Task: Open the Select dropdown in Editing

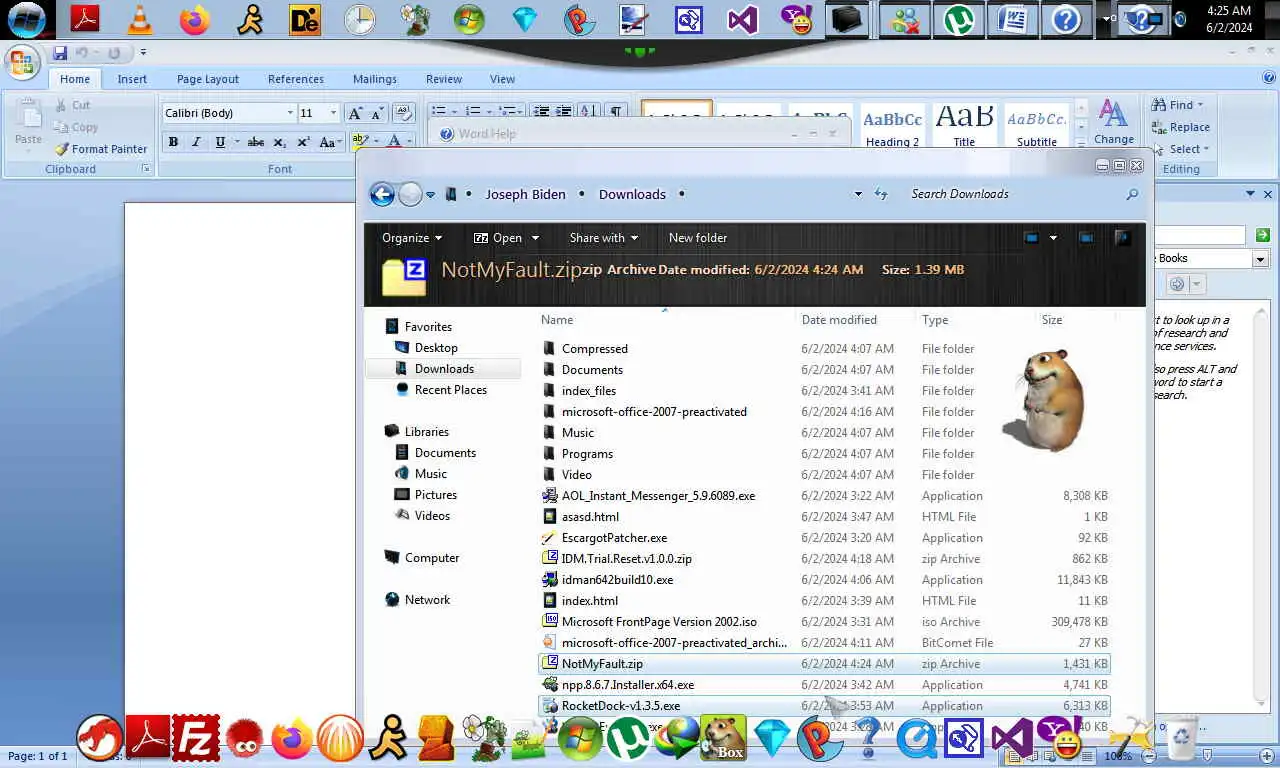Action: 1181,149
